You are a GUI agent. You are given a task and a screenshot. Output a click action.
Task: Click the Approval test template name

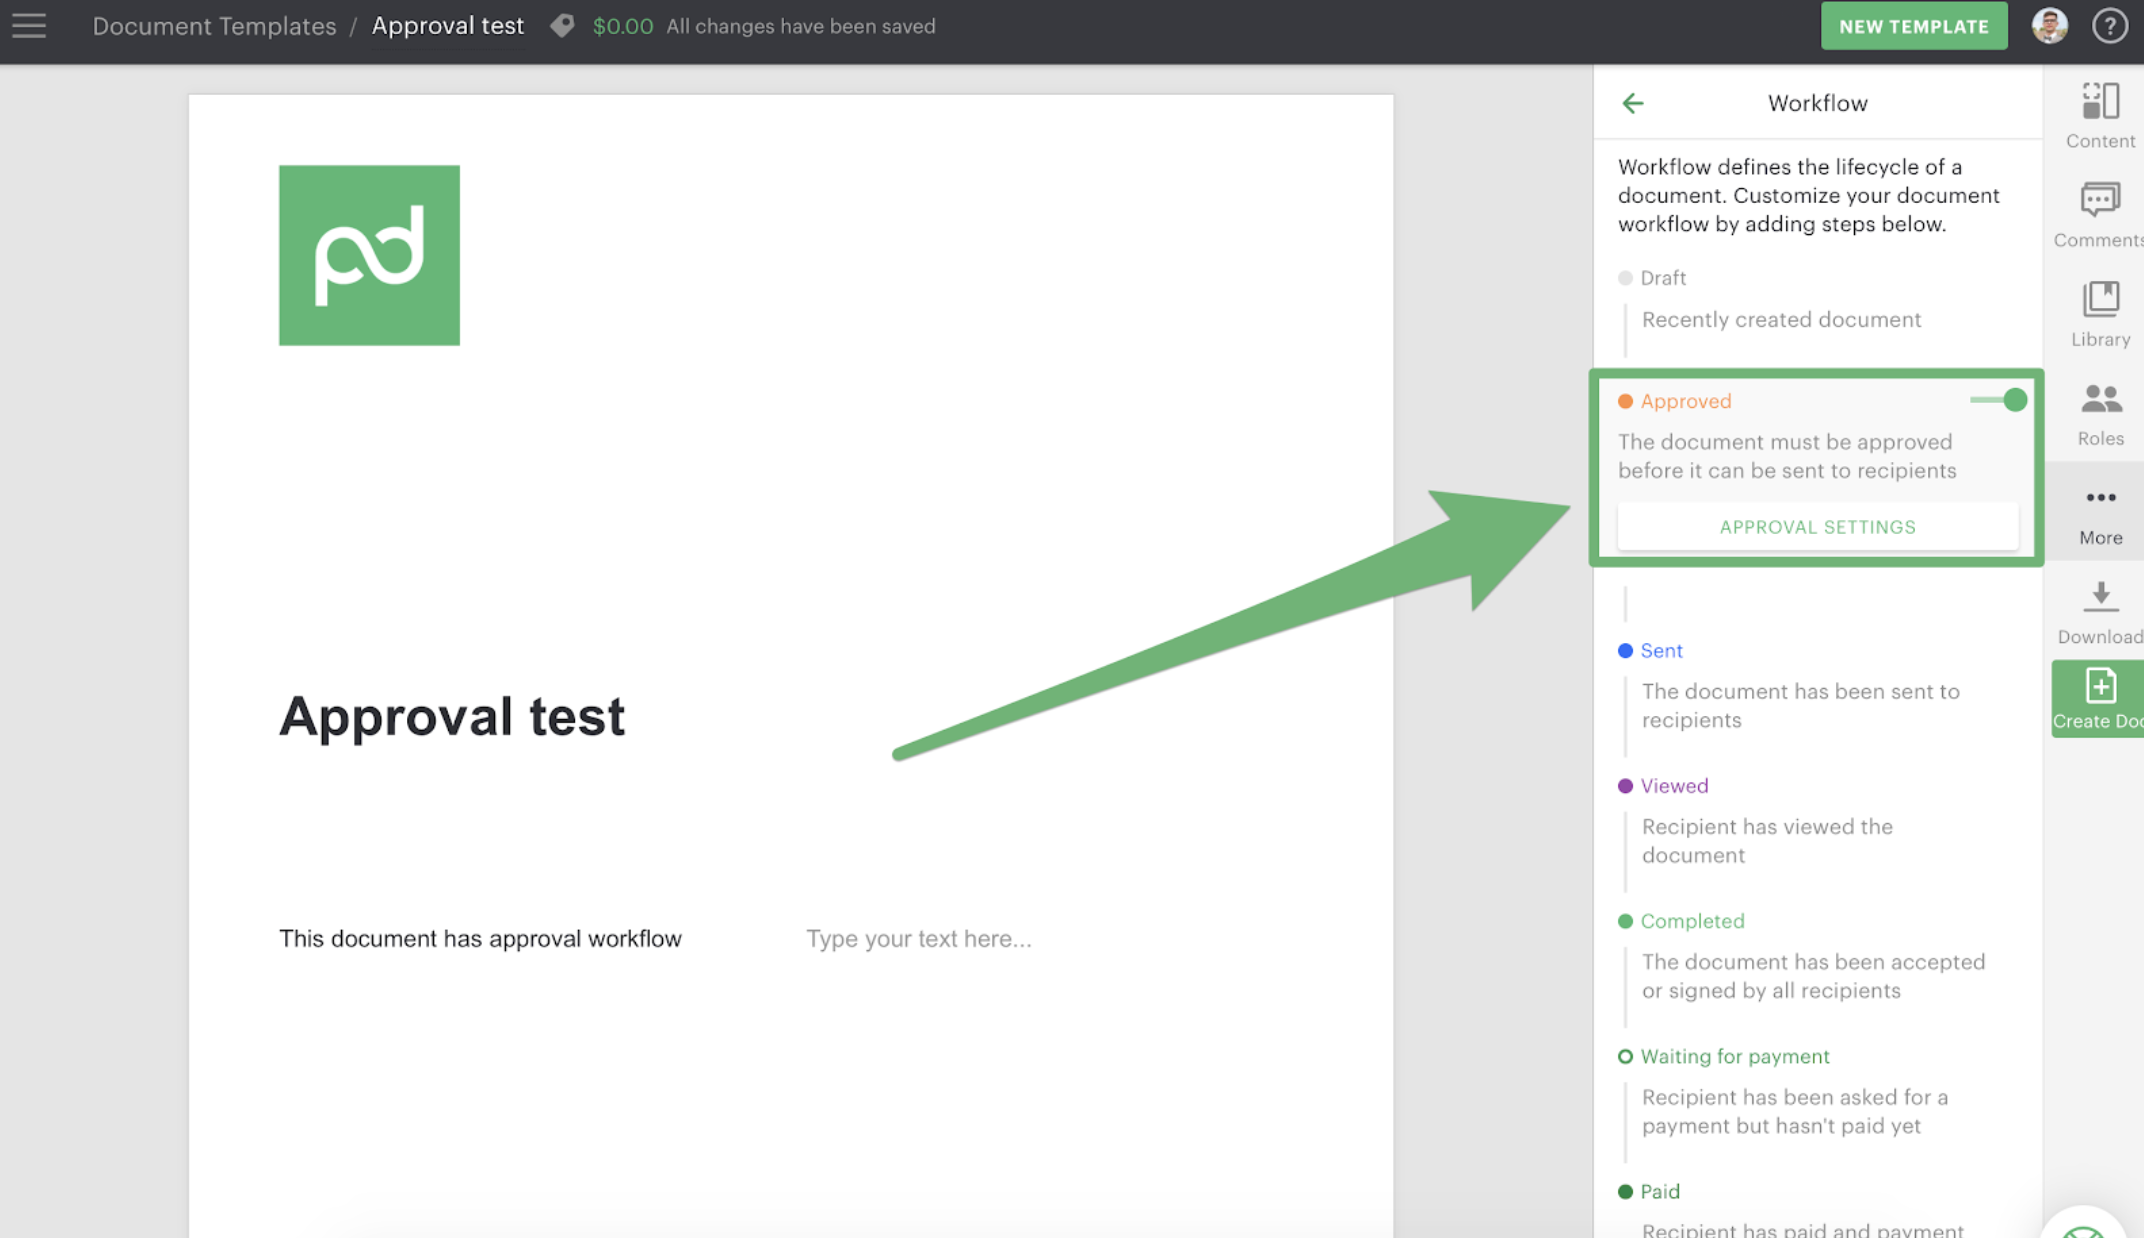[x=447, y=26]
